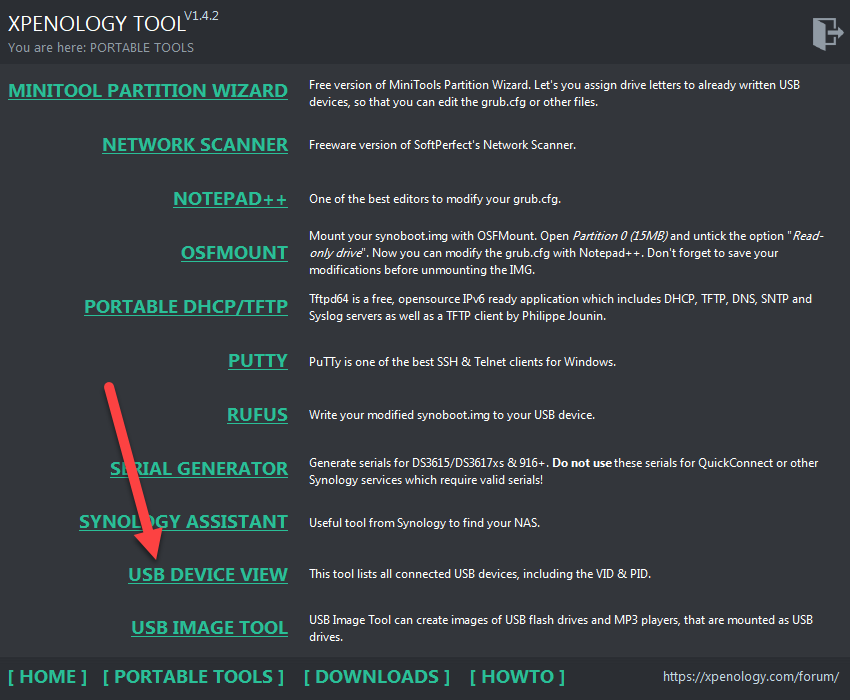The image size is (850, 700).
Task: Click the Rufus description text
Action: pyautogui.click(x=452, y=415)
